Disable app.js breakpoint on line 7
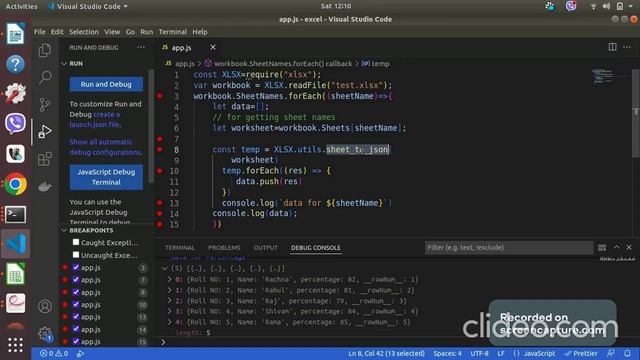 pyautogui.click(x=76, y=280)
